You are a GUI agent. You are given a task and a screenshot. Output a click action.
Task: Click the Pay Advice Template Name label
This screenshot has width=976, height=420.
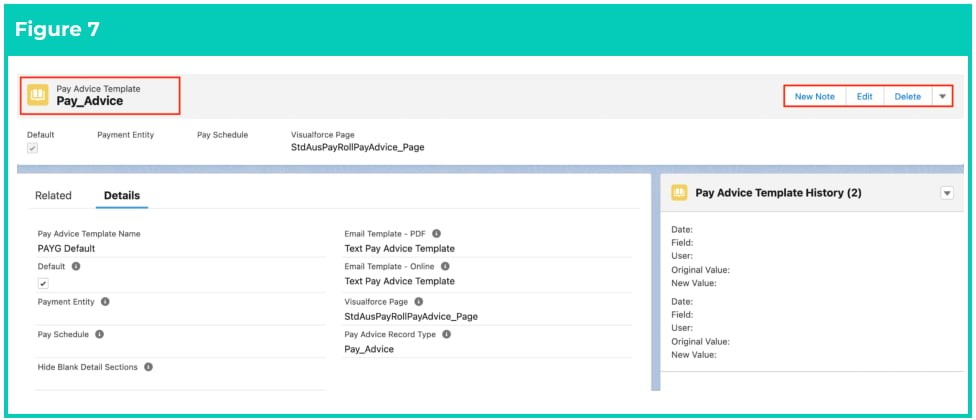coord(89,234)
